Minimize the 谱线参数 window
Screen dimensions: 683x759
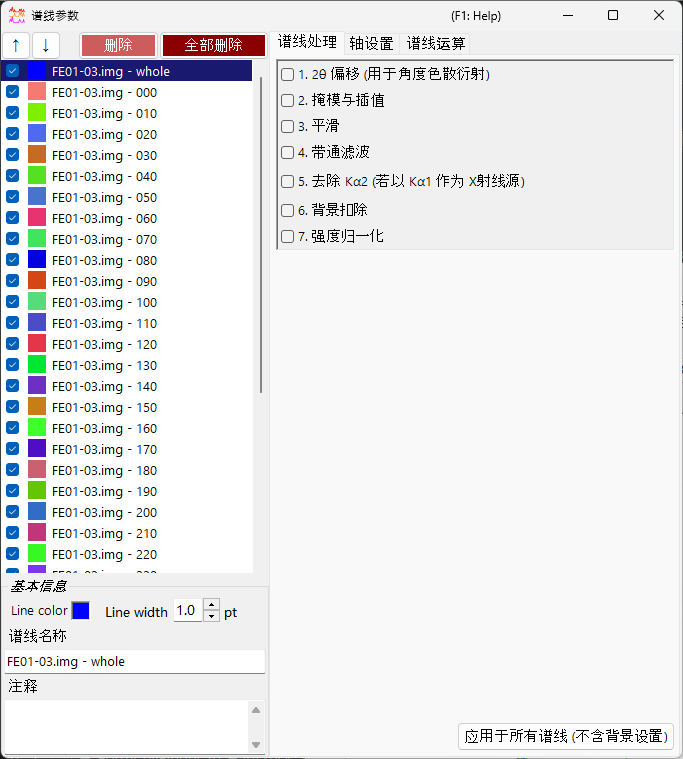click(568, 15)
